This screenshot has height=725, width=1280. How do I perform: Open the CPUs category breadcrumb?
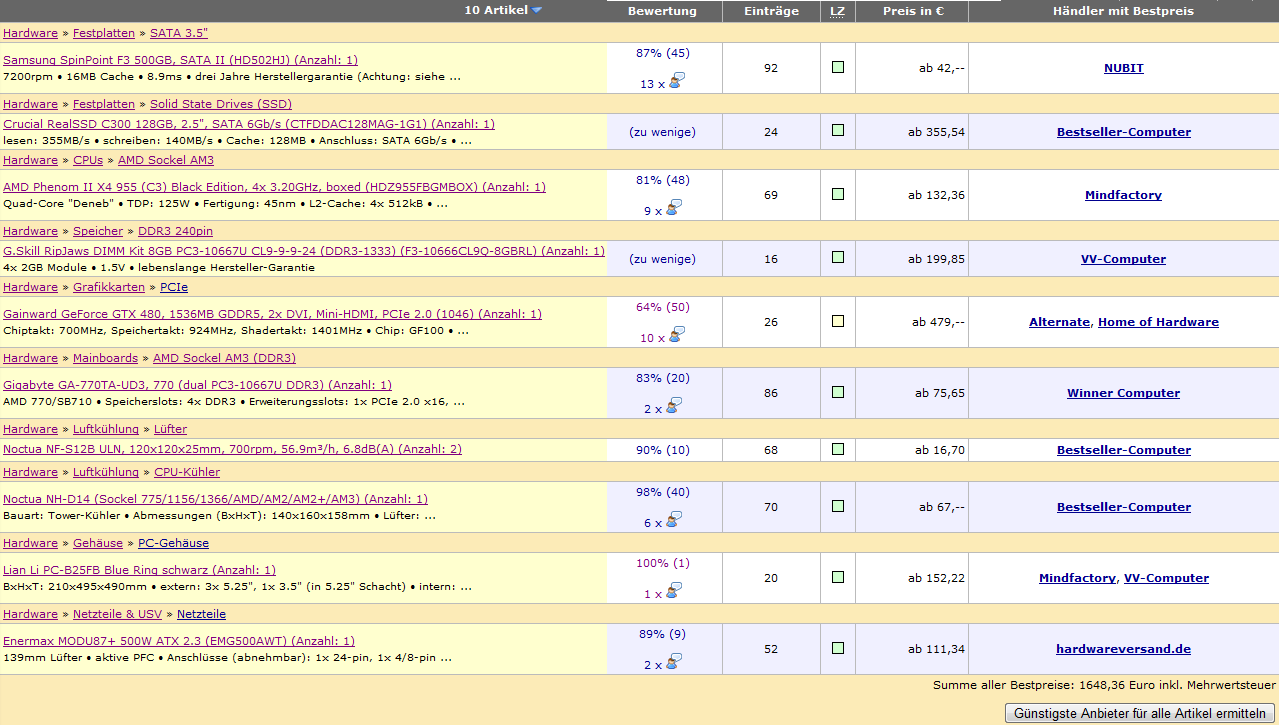(x=88, y=160)
